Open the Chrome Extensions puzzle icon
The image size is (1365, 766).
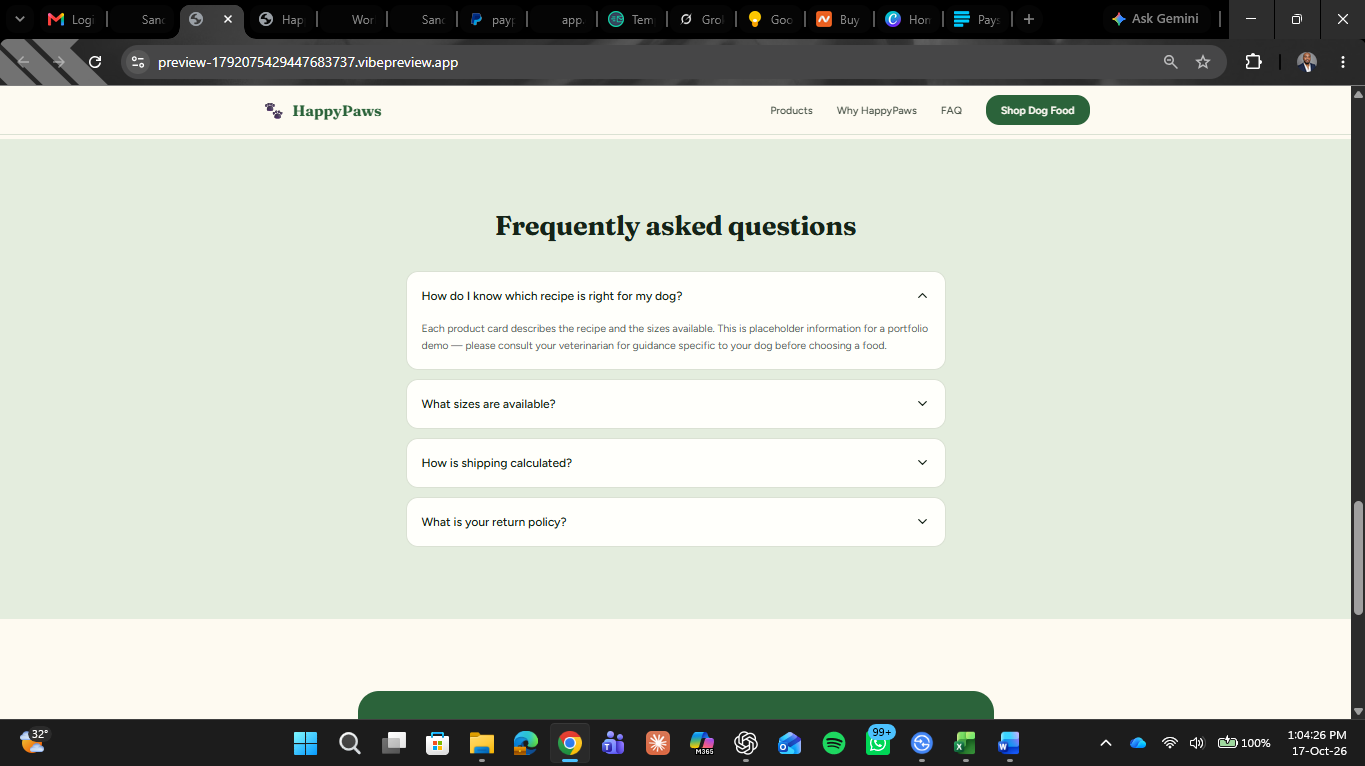tap(1253, 62)
